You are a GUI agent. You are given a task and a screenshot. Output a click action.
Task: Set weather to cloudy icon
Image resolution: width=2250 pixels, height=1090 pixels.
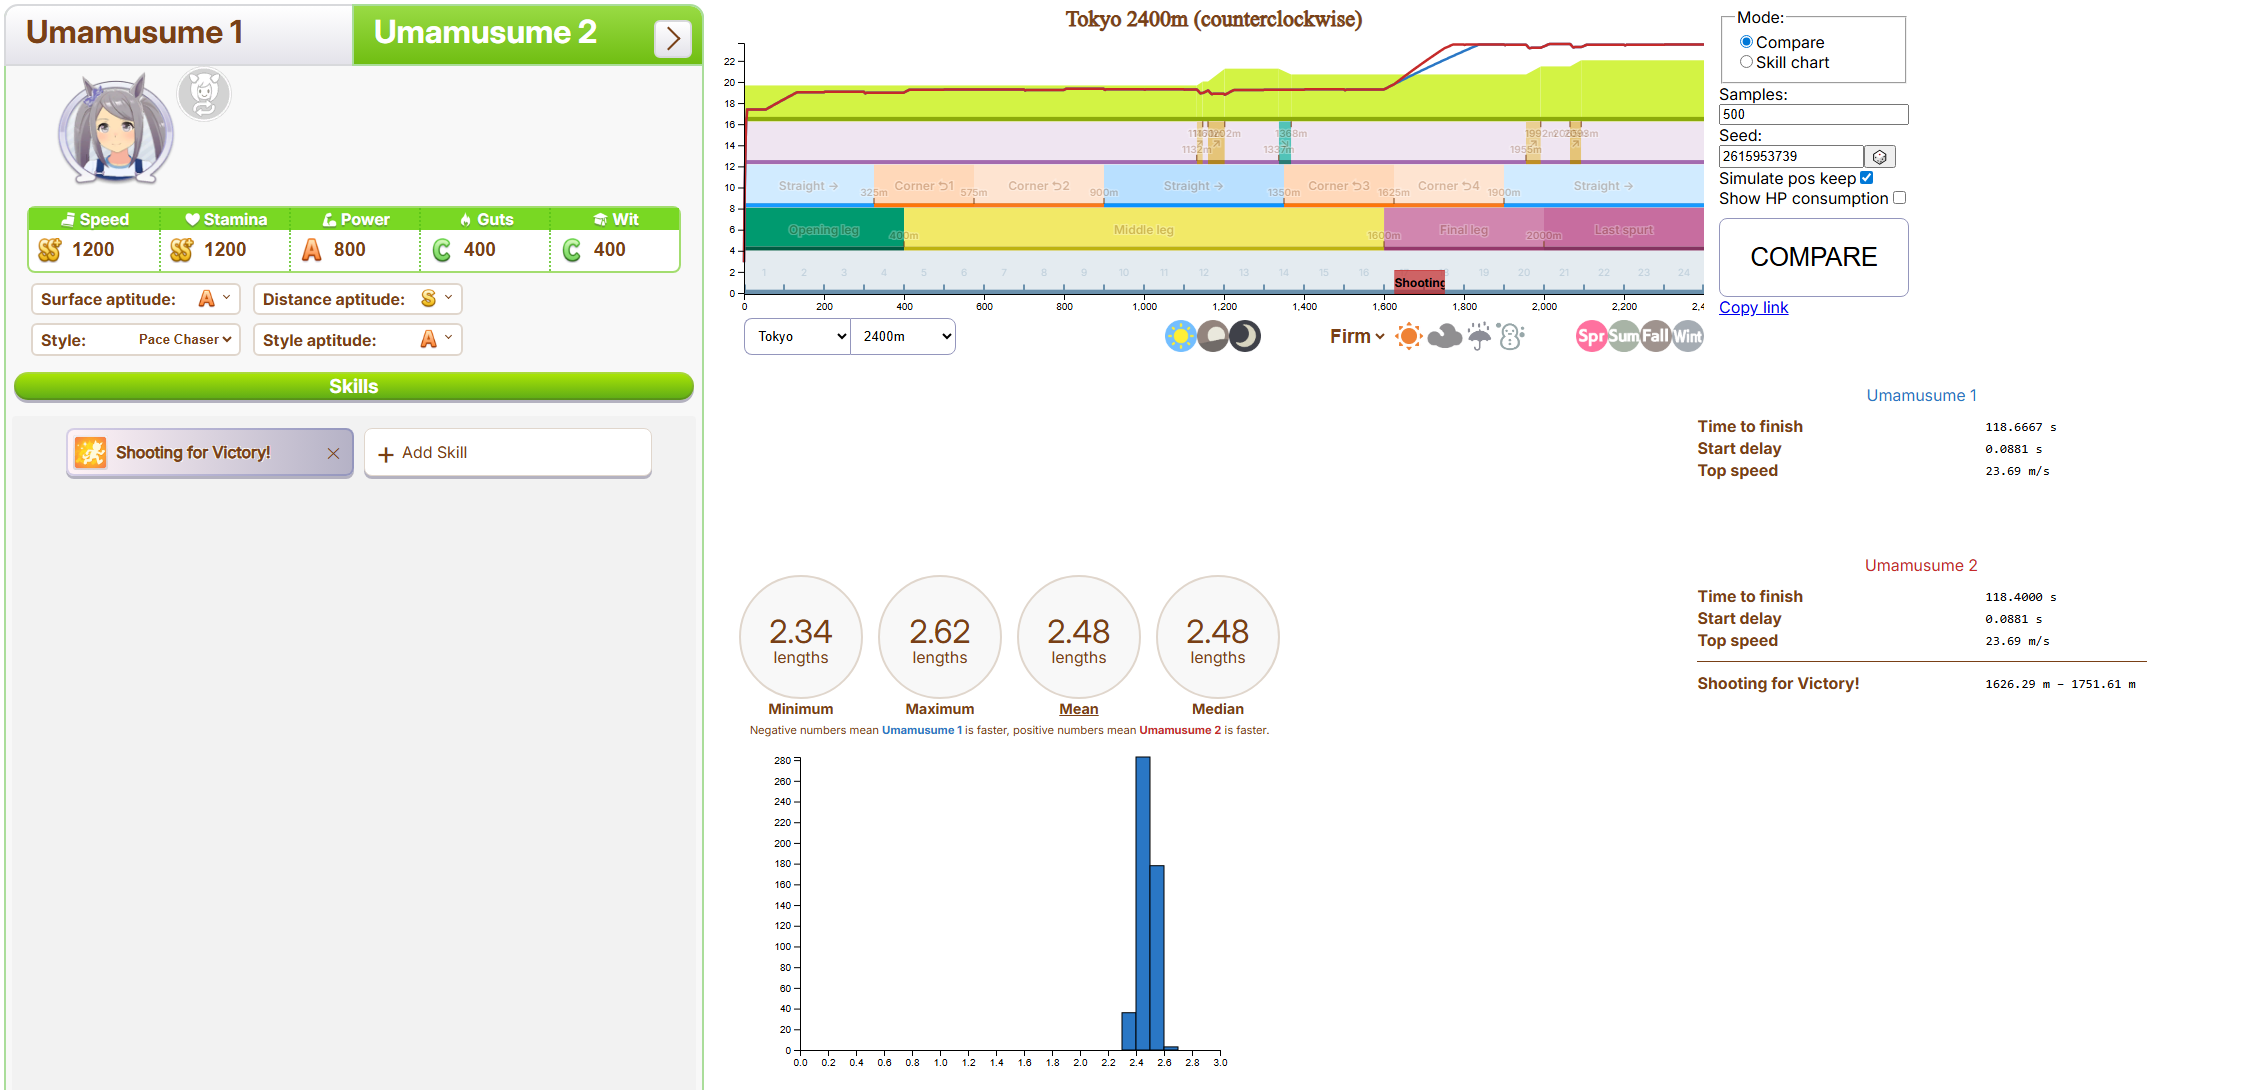(1444, 336)
